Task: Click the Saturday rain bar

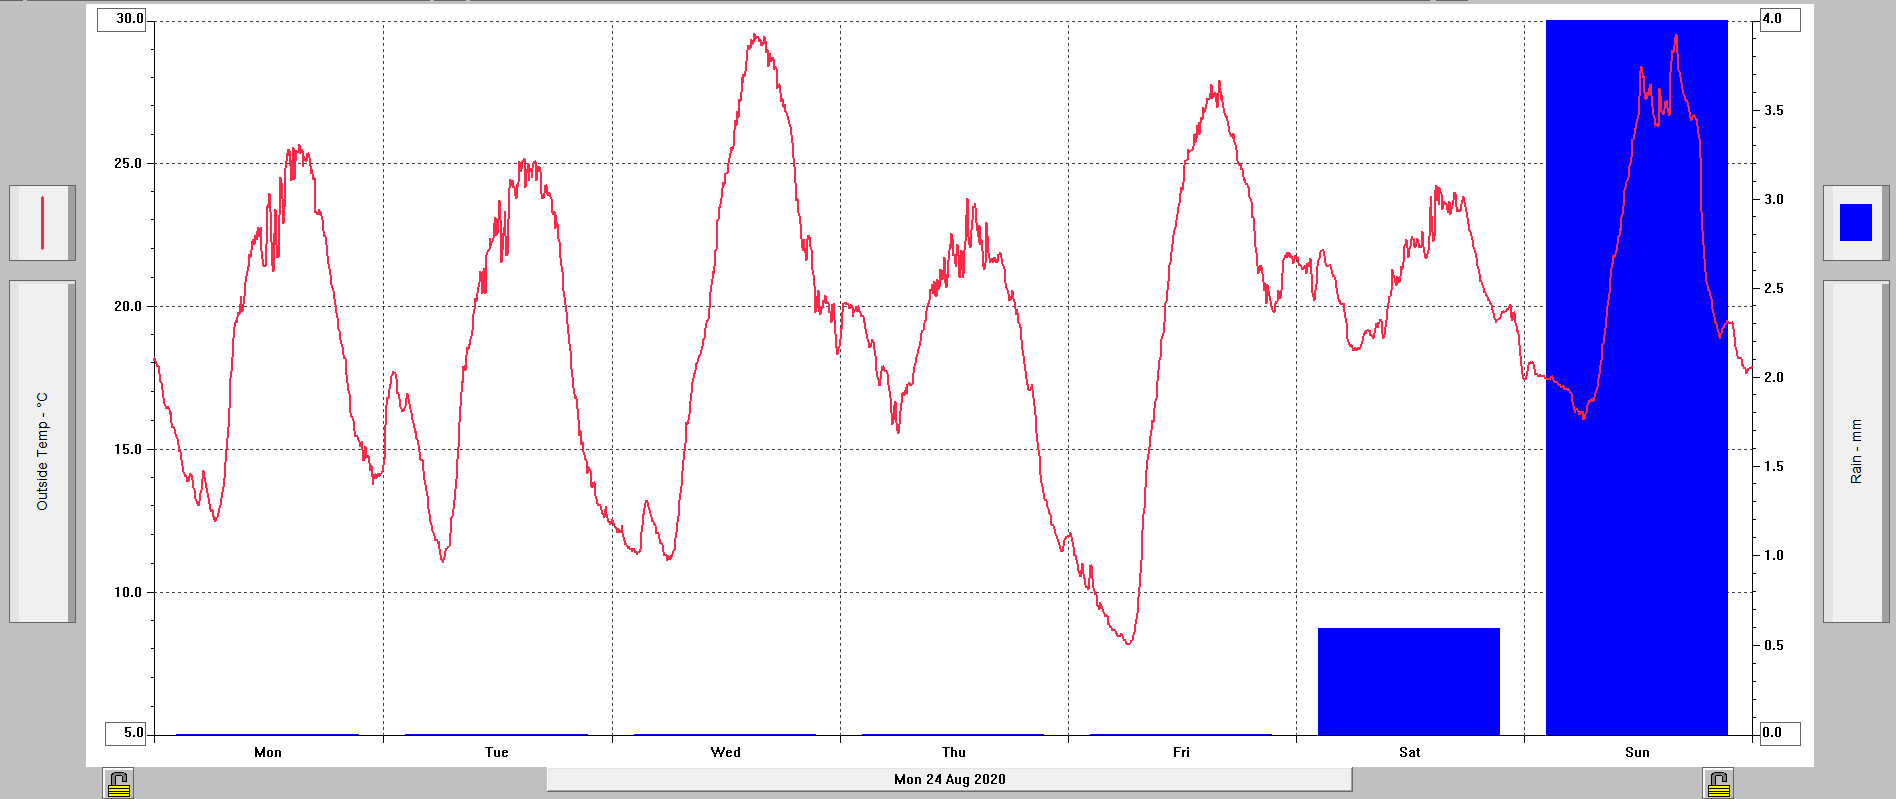Action: tap(1408, 681)
